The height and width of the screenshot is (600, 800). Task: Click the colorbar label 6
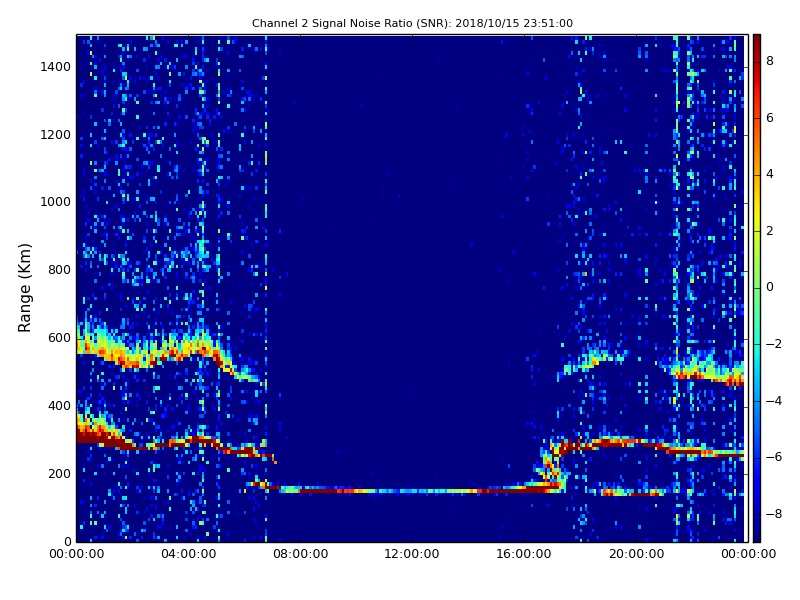point(770,118)
